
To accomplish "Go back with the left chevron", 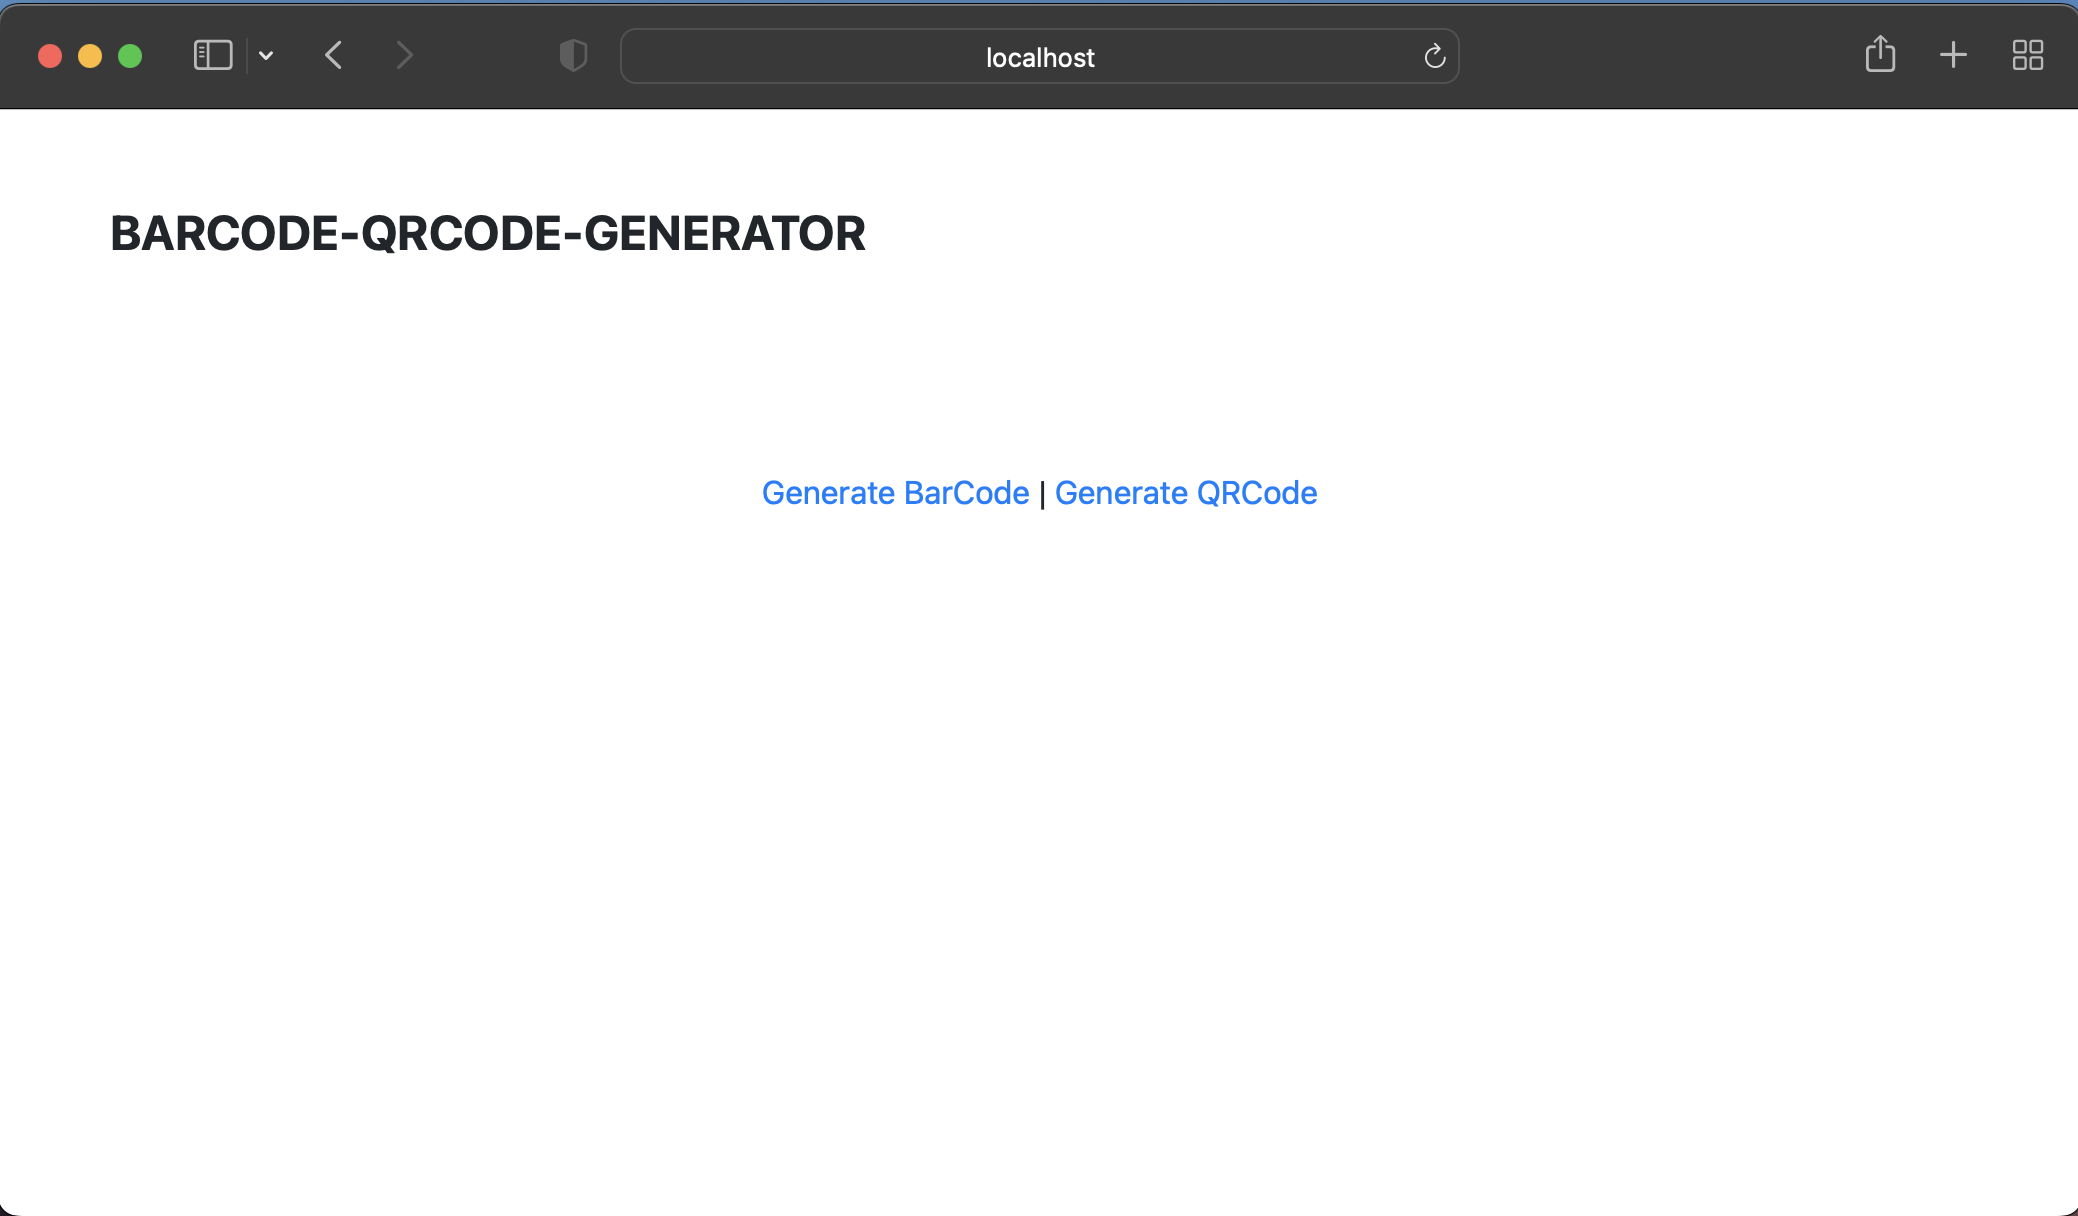I will click(334, 55).
